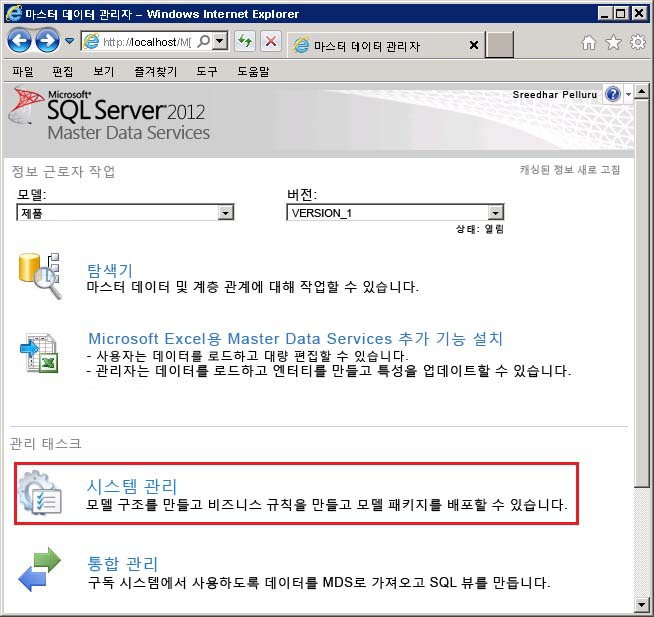Open the 탐색기 link
Screen dimensions: 654x617
pos(110,271)
